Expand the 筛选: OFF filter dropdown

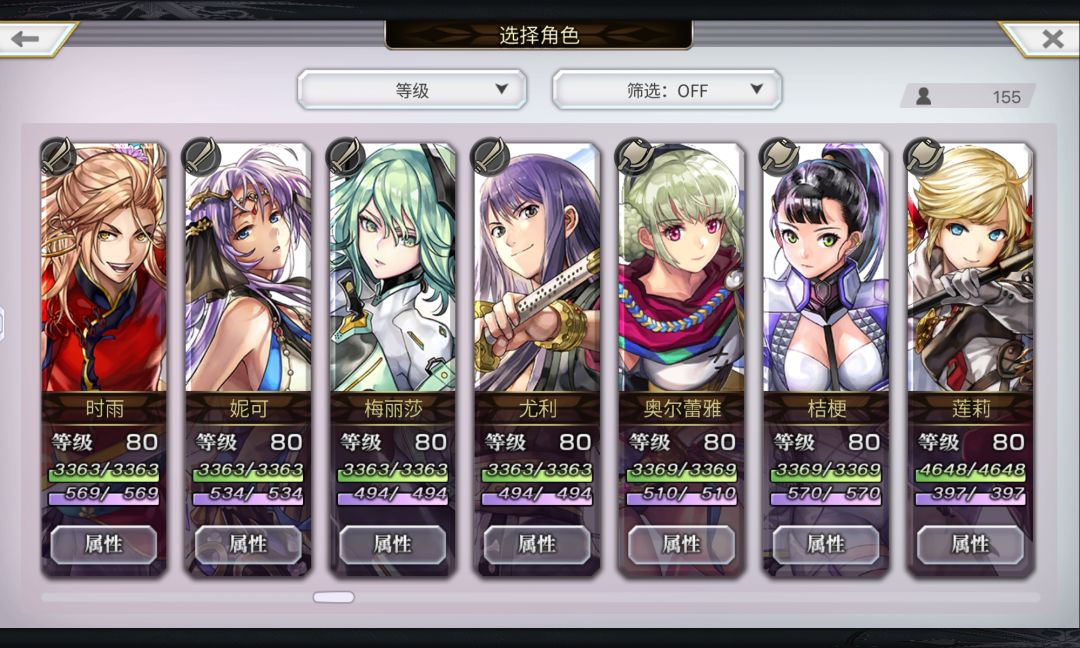pyautogui.click(x=667, y=90)
